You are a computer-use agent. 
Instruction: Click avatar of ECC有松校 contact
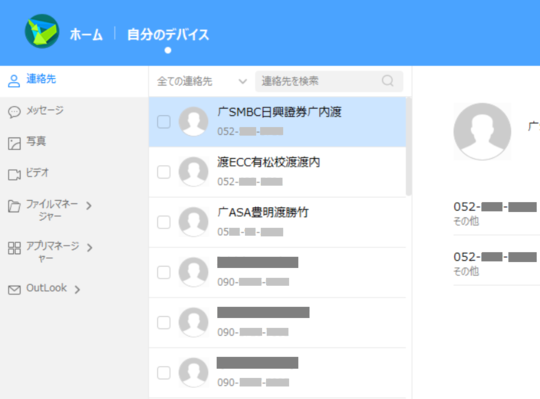(194, 172)
